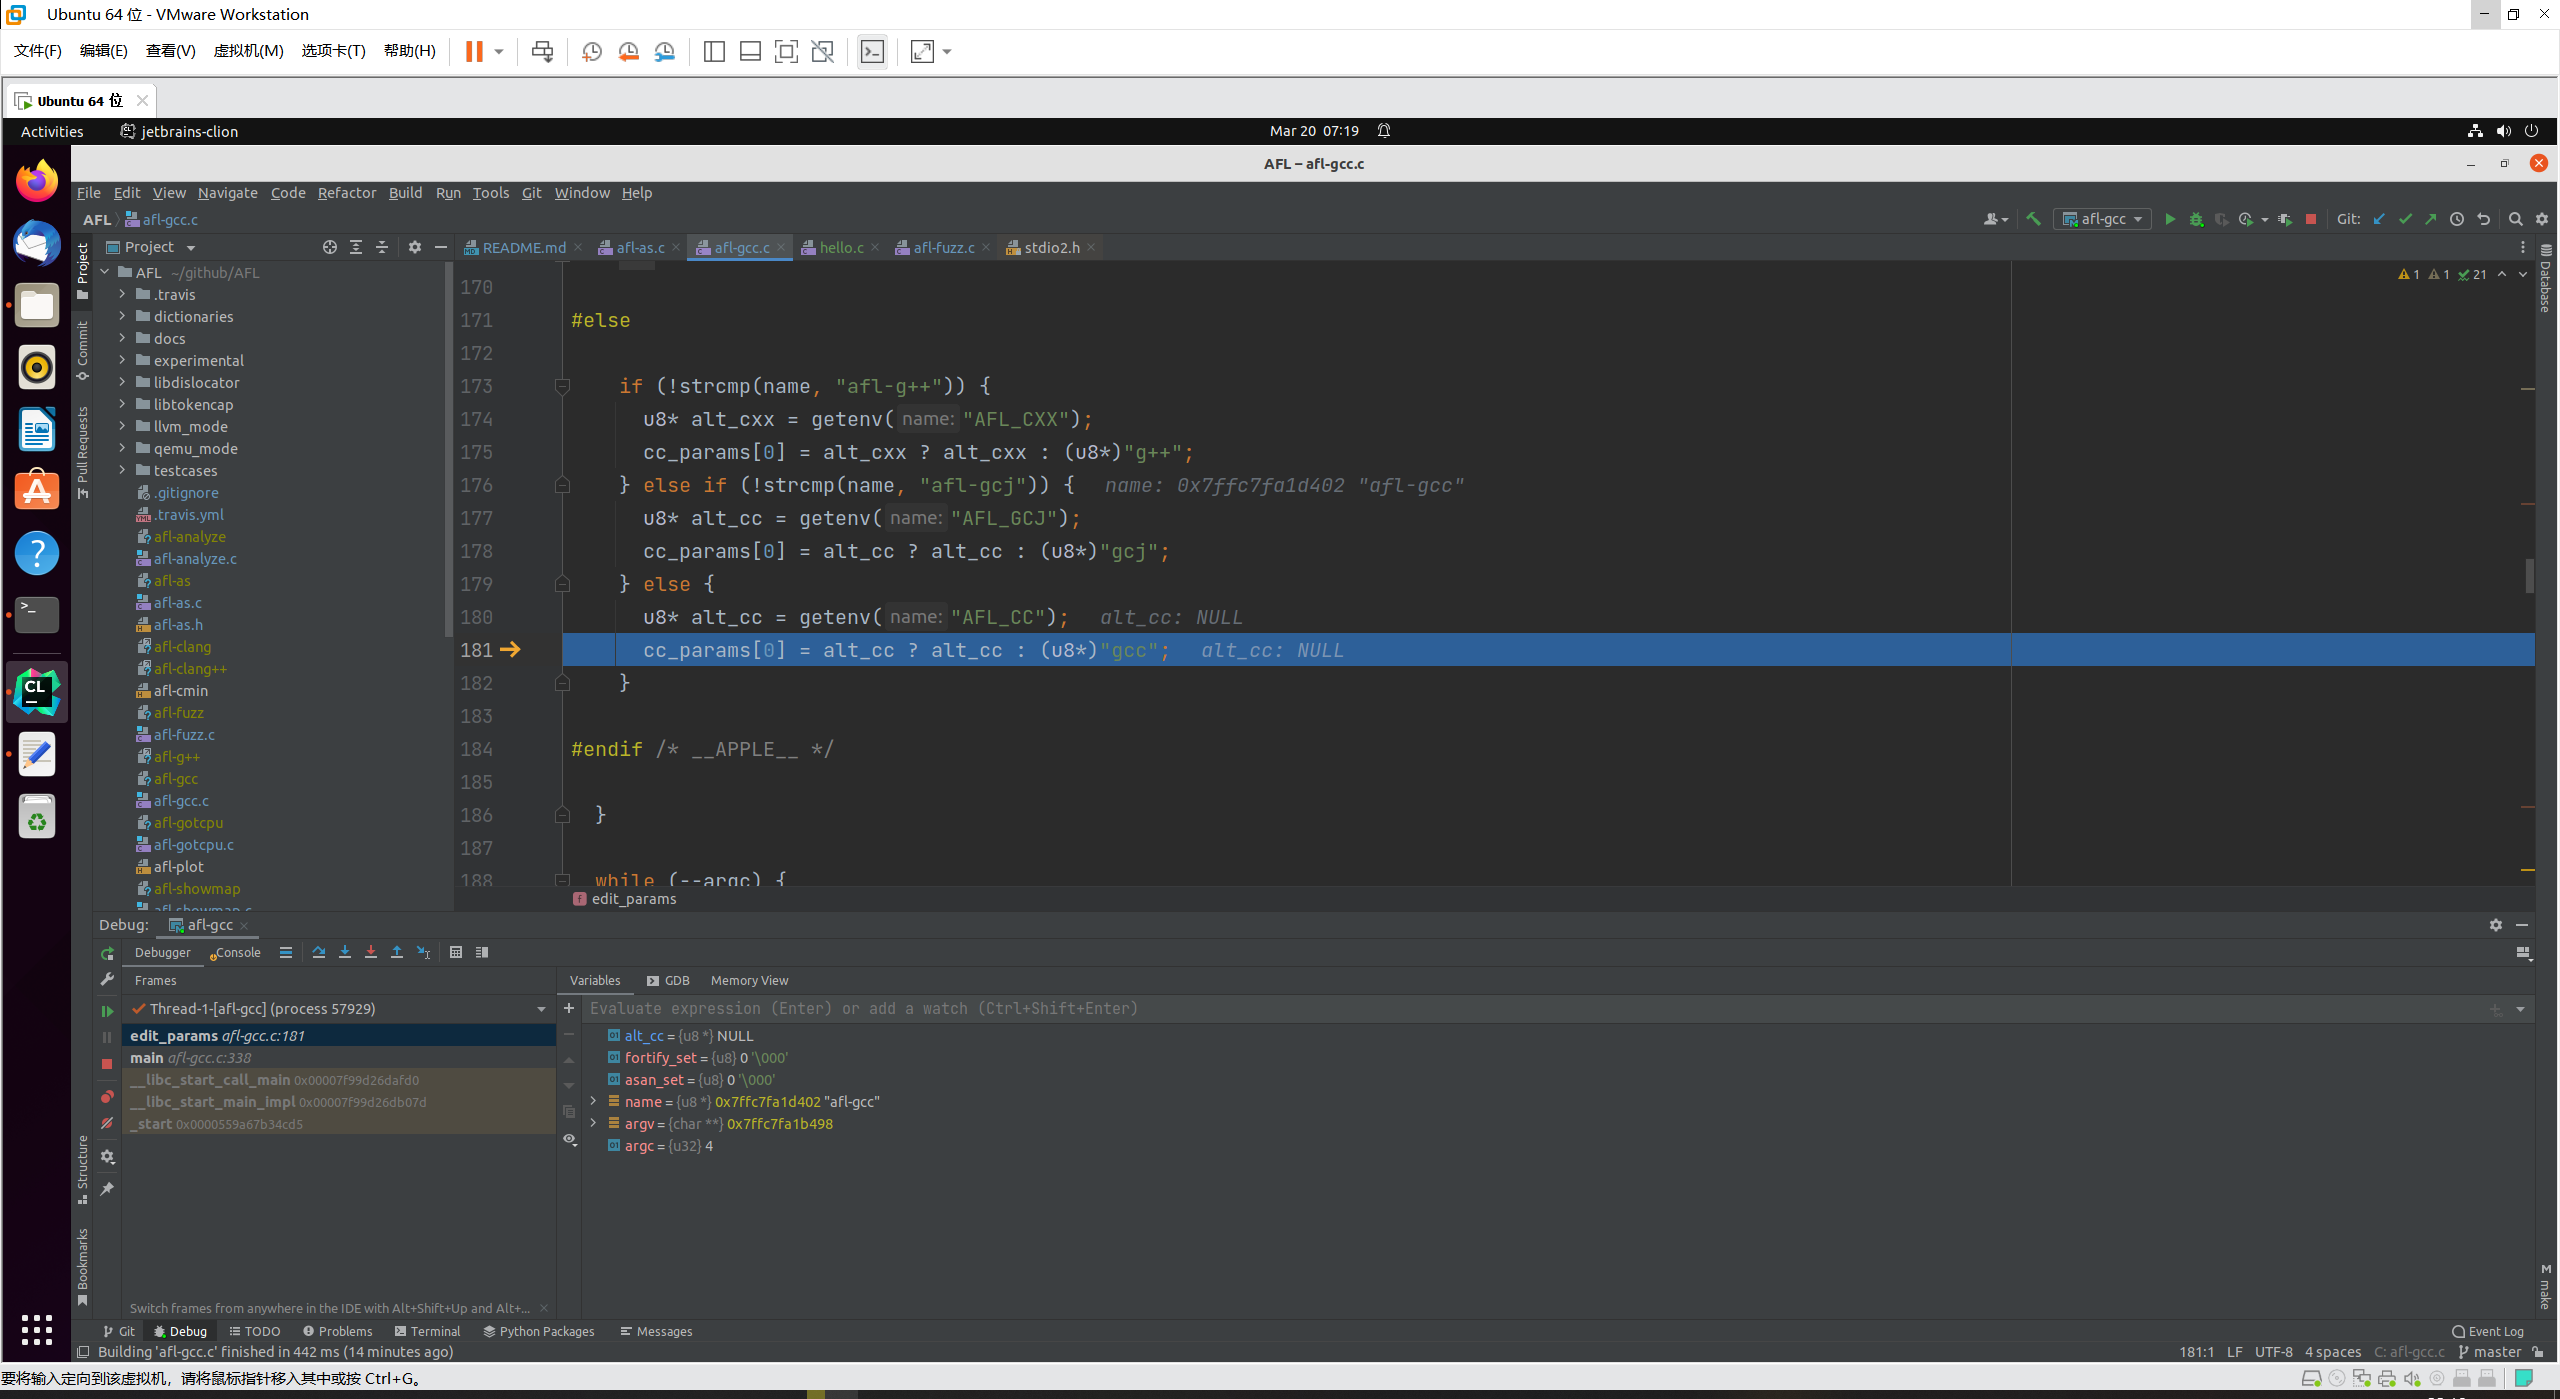2560x1399 pixels.
Task: Click Expand All icon in Project panel
Action: [x=356, y=247]
